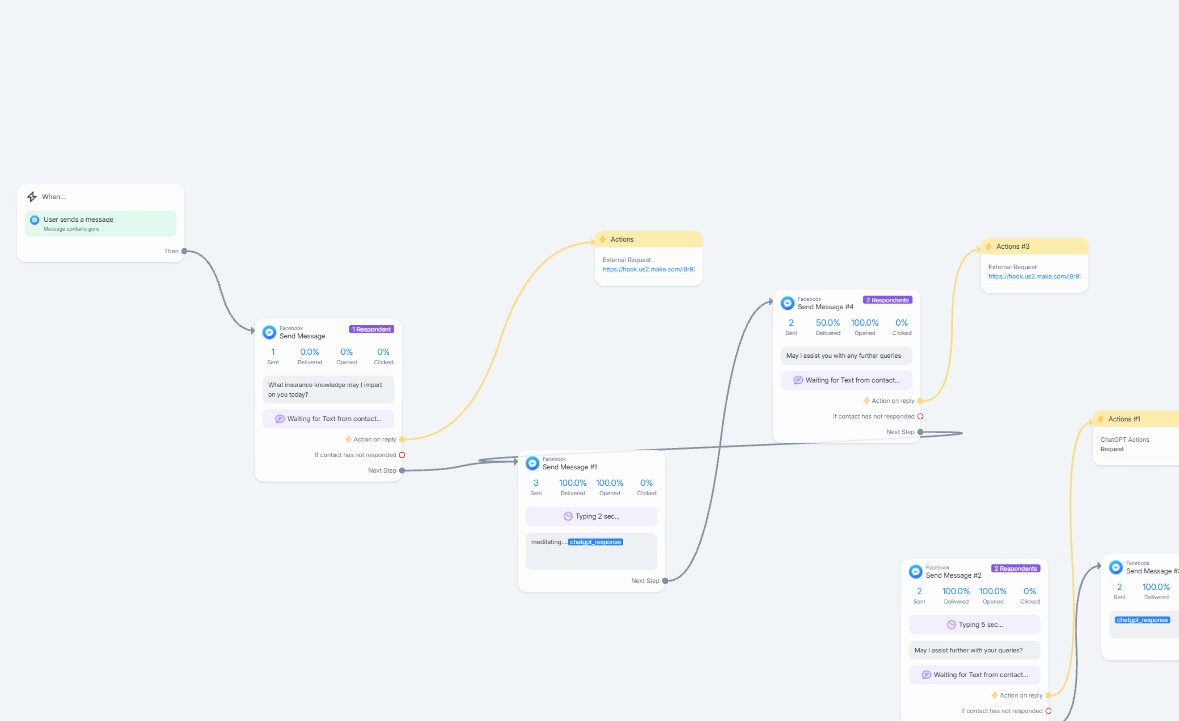Click the "Send Message #2" node title
Screen dimensions: 1179x721
click(x=953, y=575)
